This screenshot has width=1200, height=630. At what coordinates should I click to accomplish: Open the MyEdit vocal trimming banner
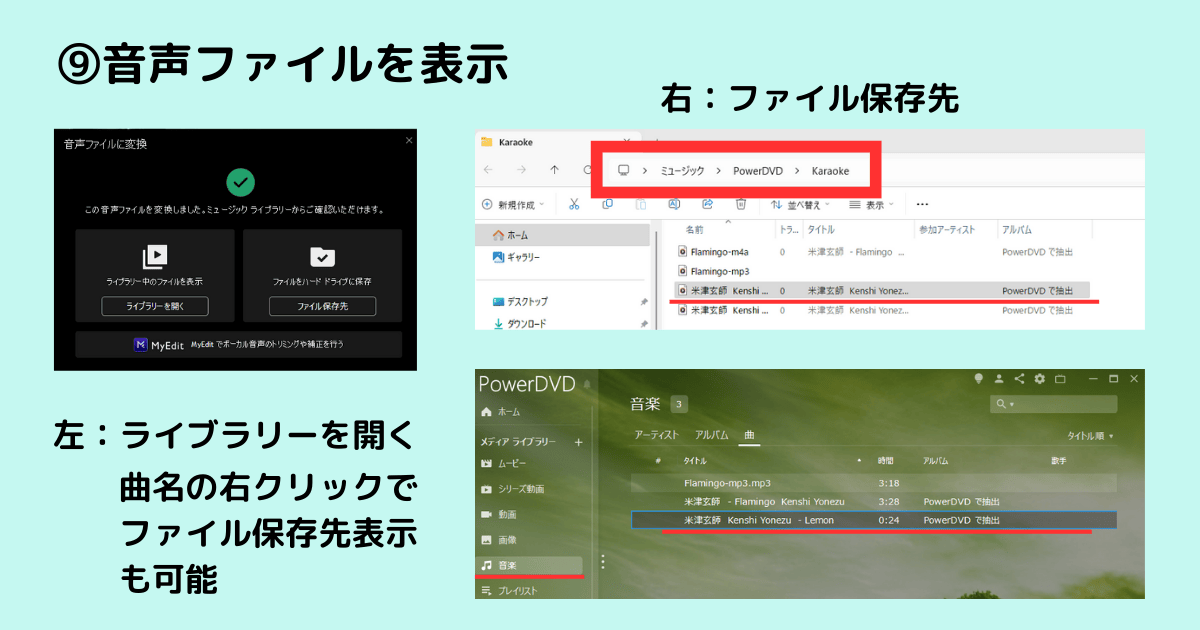tap(238, 344)
